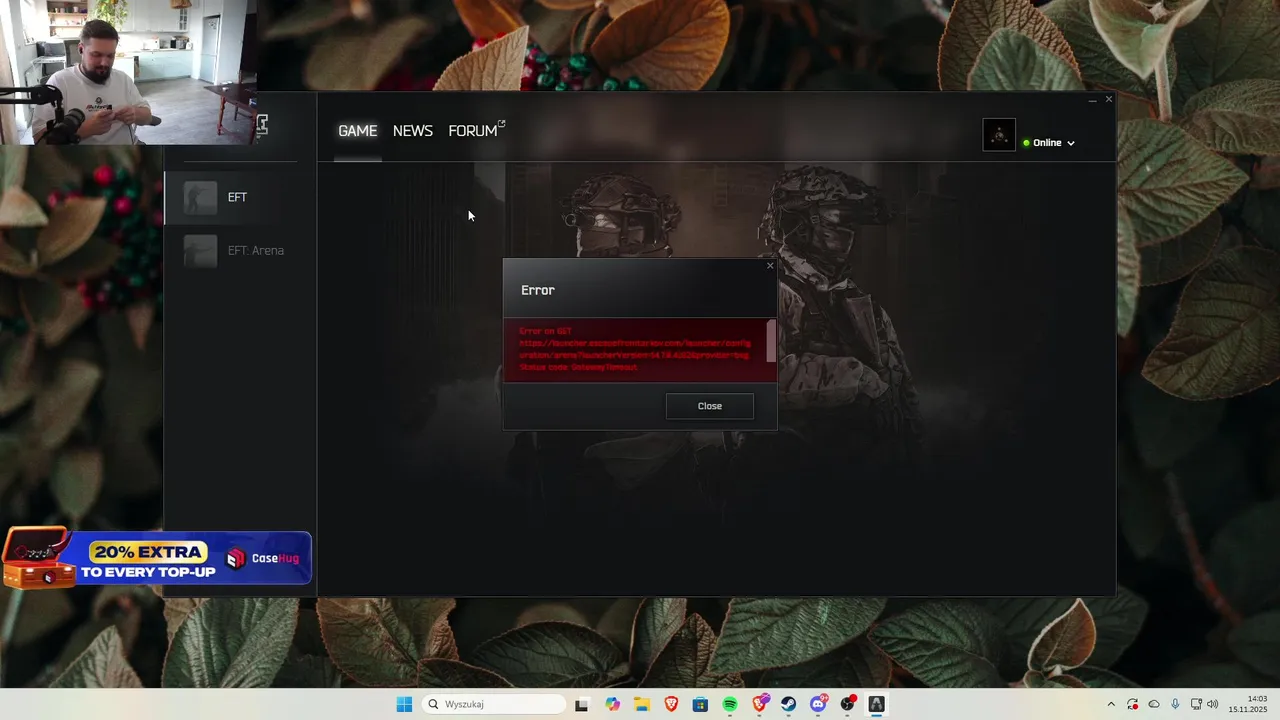Click the EFT: Arena thumbnail icon

(x=200, y=250)
